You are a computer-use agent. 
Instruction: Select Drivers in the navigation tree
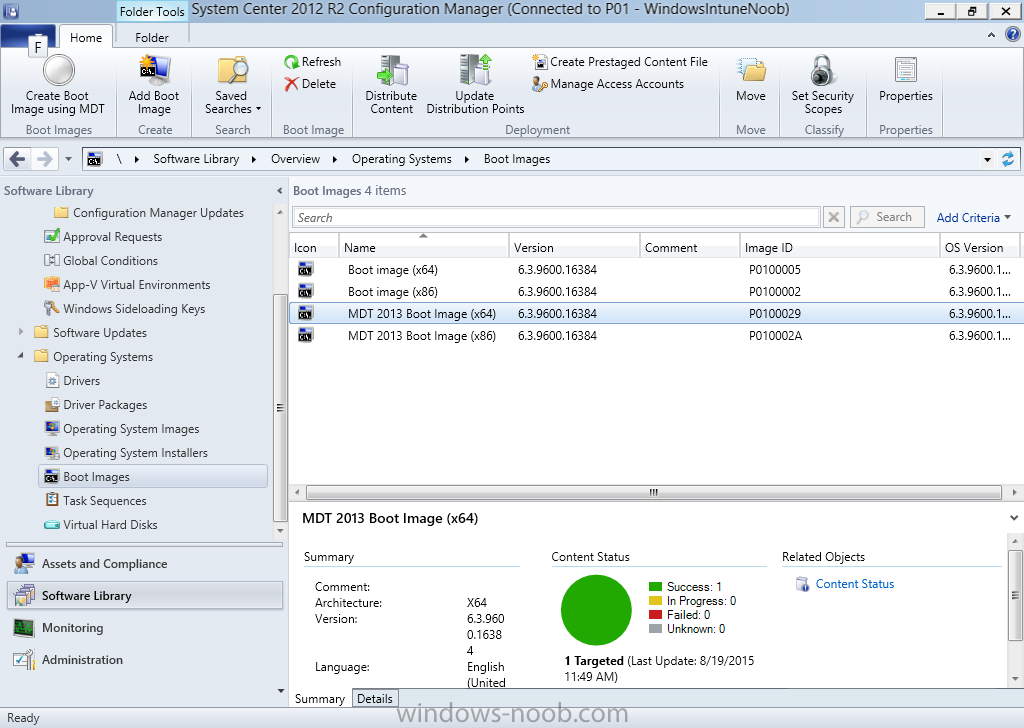tap(82, 381)
